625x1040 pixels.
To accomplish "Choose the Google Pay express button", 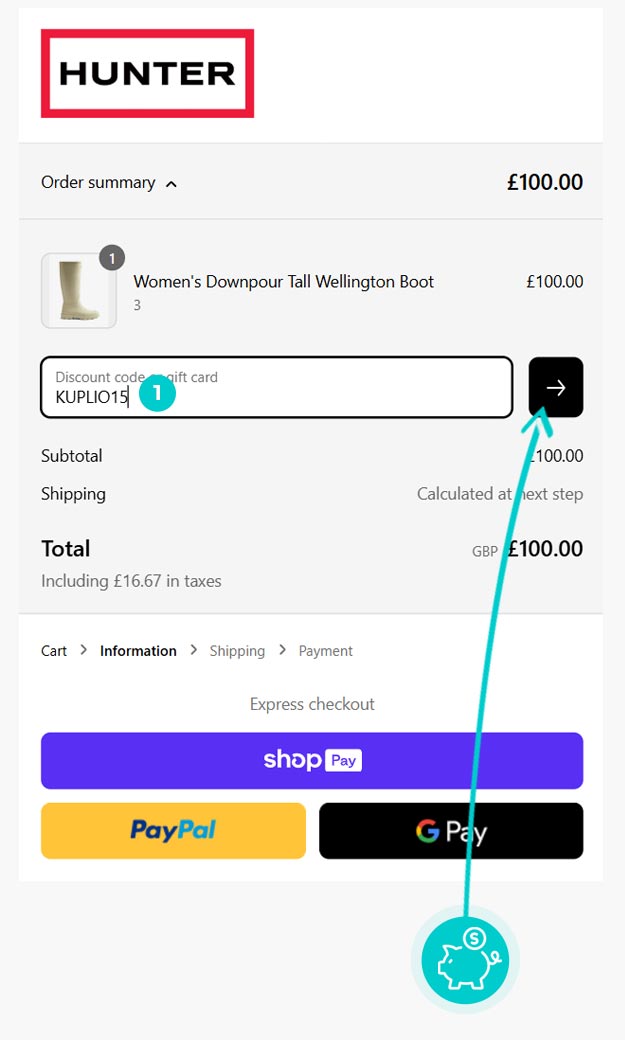I will pos(451,831).
